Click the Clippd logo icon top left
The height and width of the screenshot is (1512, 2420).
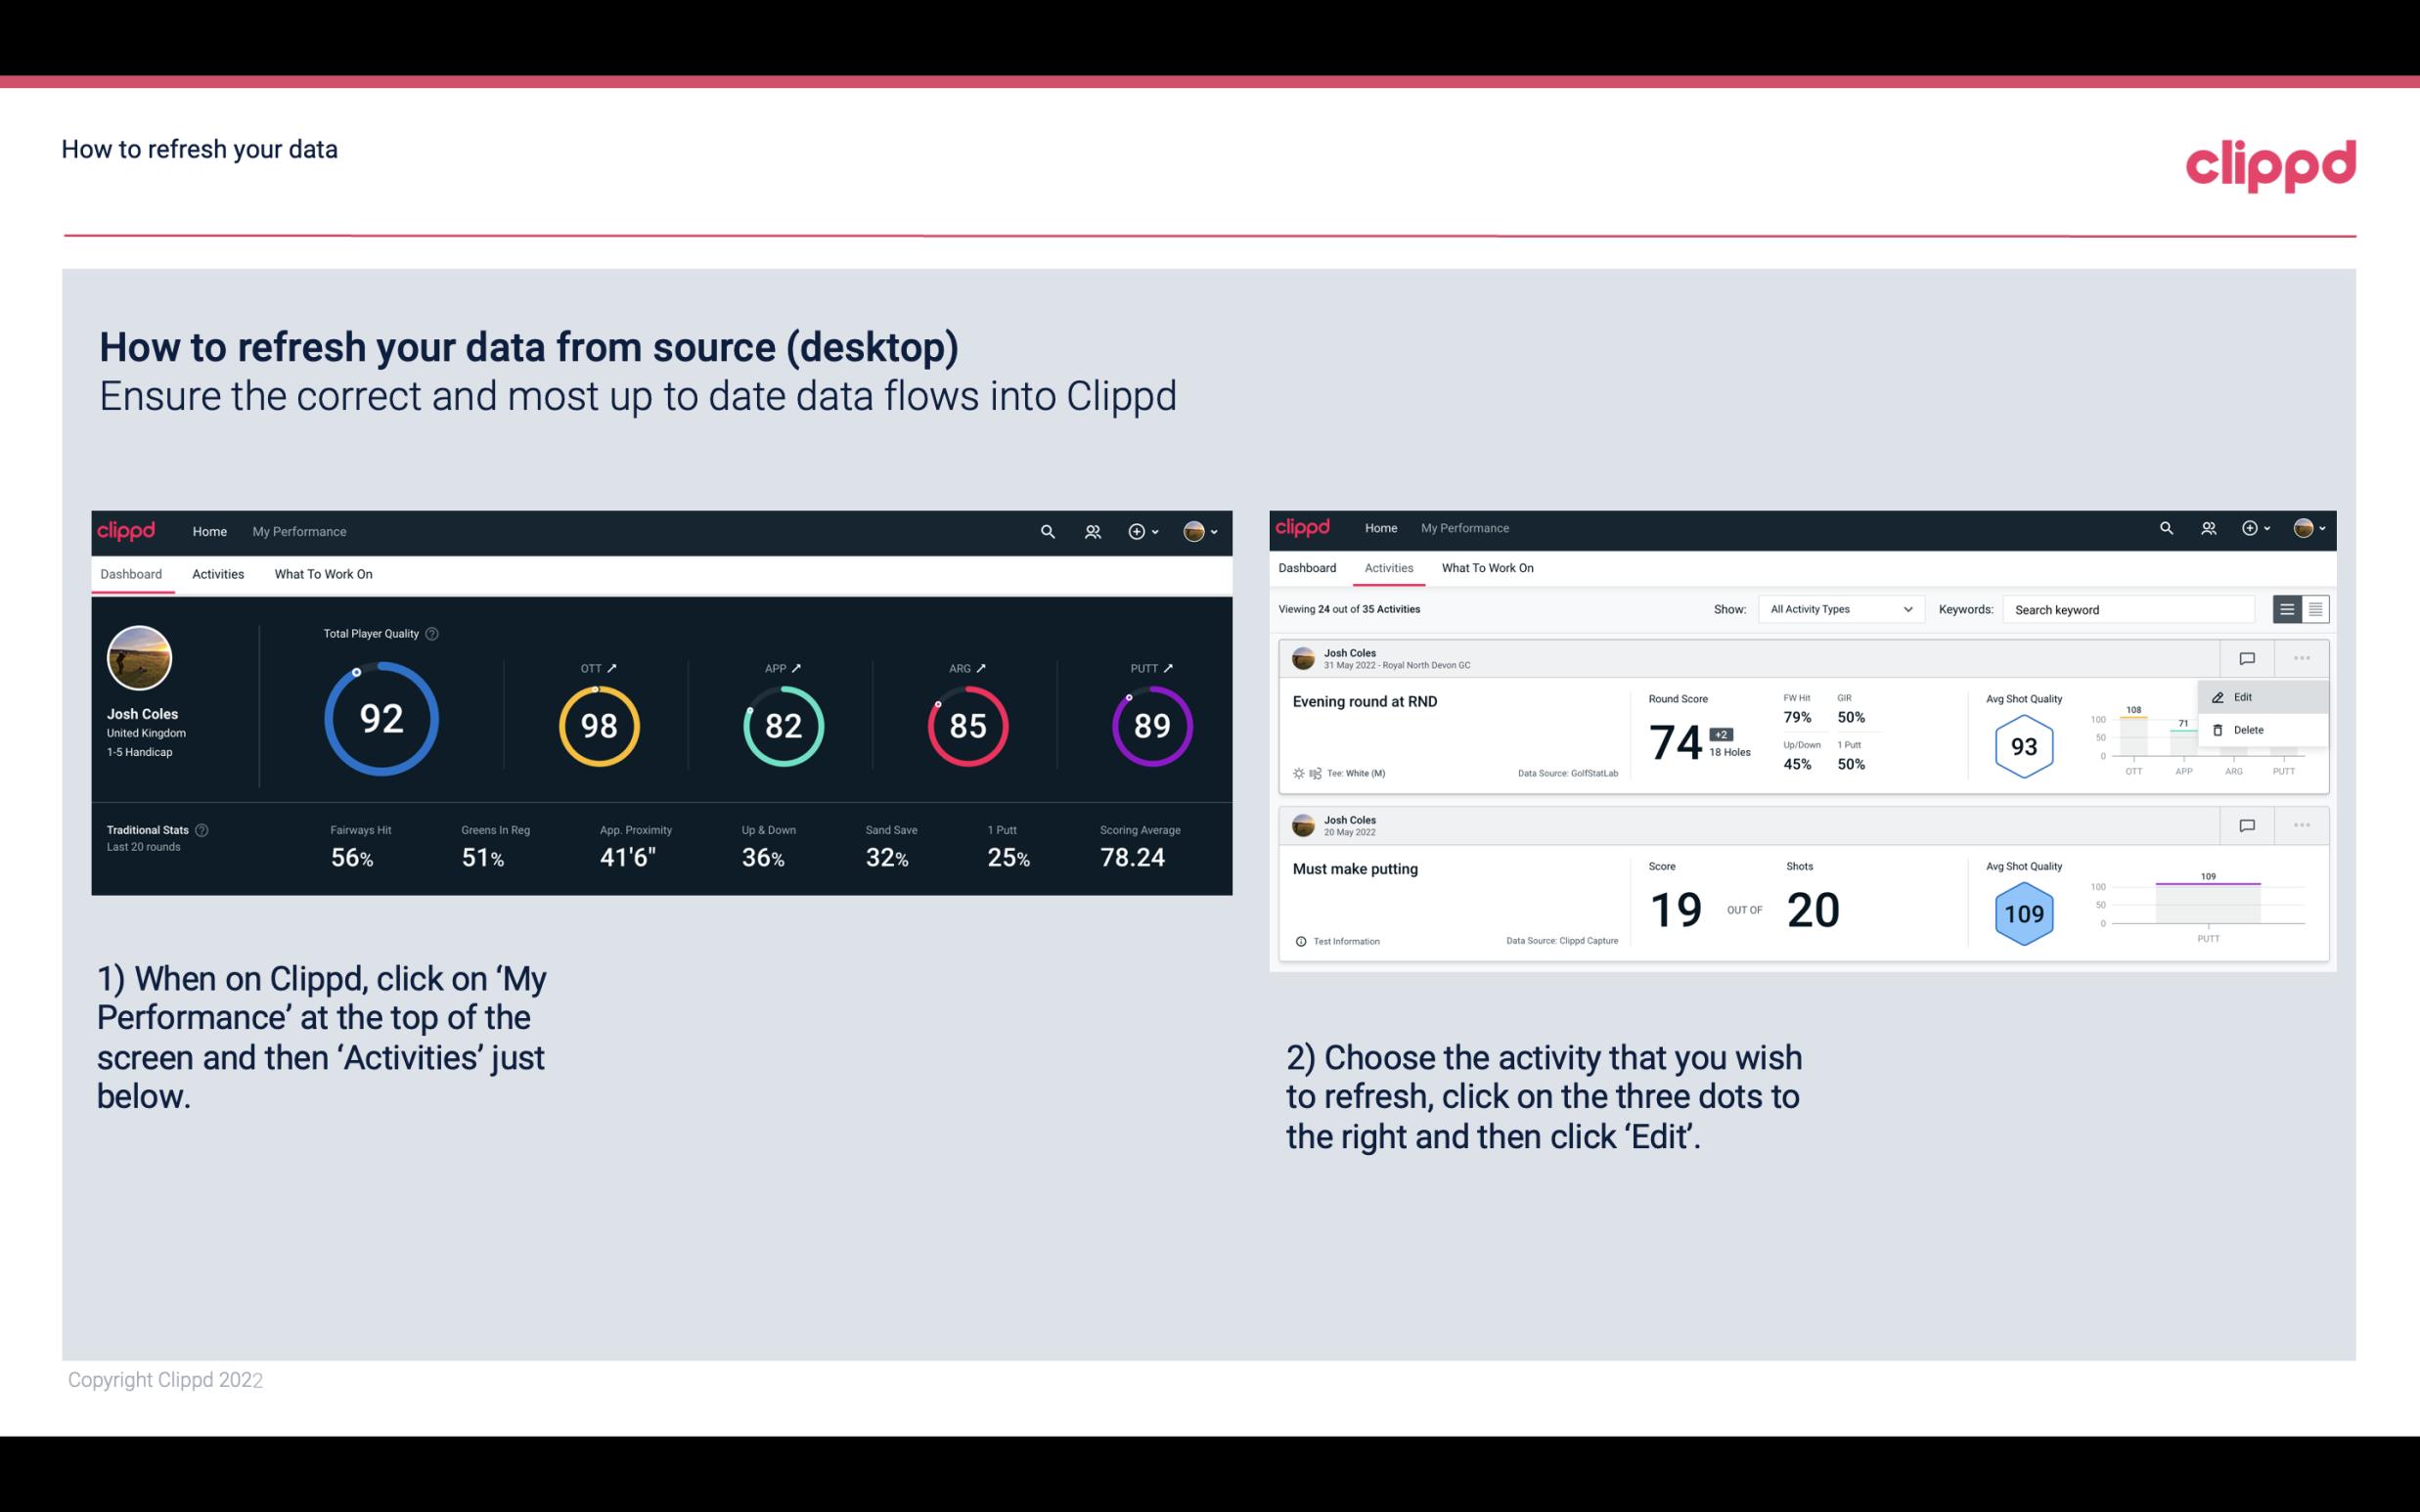click(125, 529)
